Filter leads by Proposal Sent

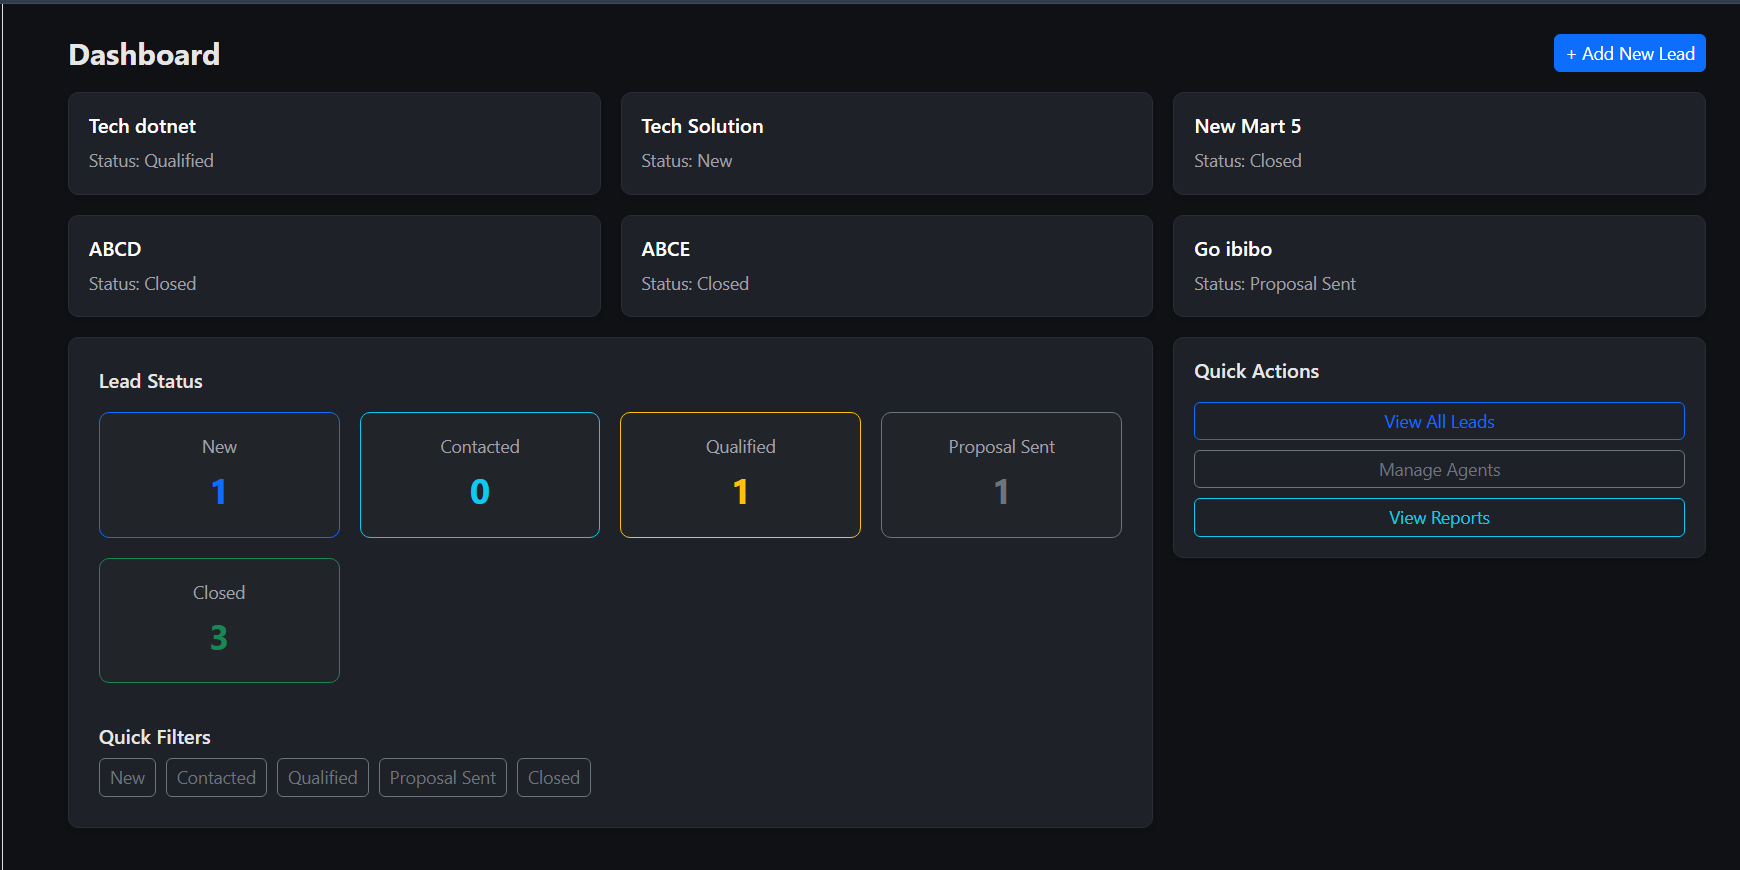coord(442,778)
